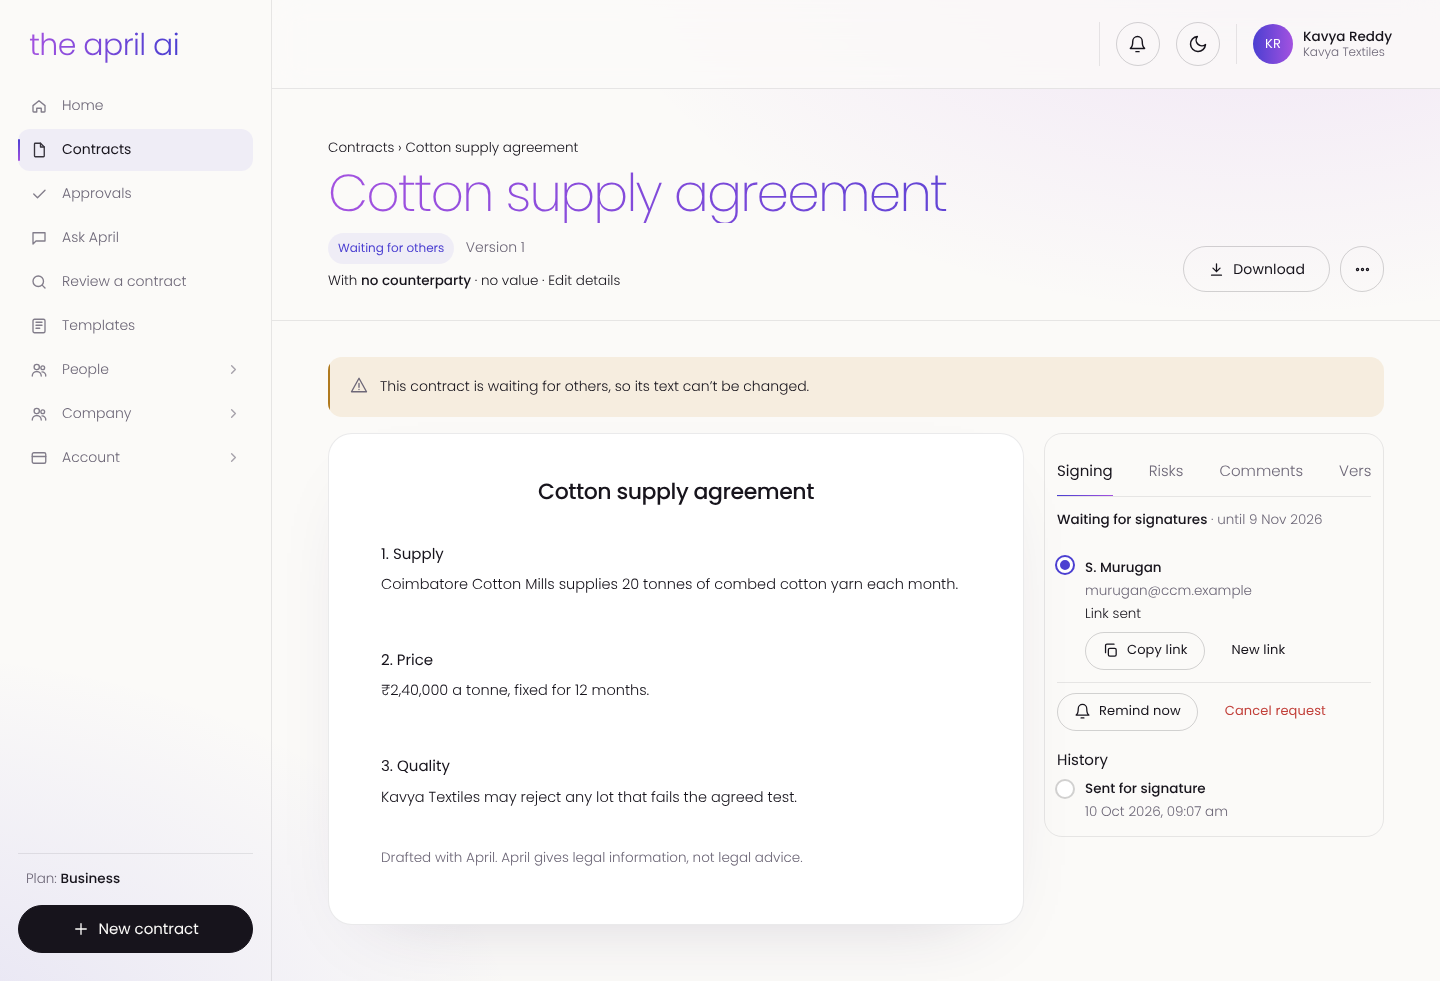Click the 1. Supply clause heading
Viewport: 1440px width, 981px height.
click(412, 554)
